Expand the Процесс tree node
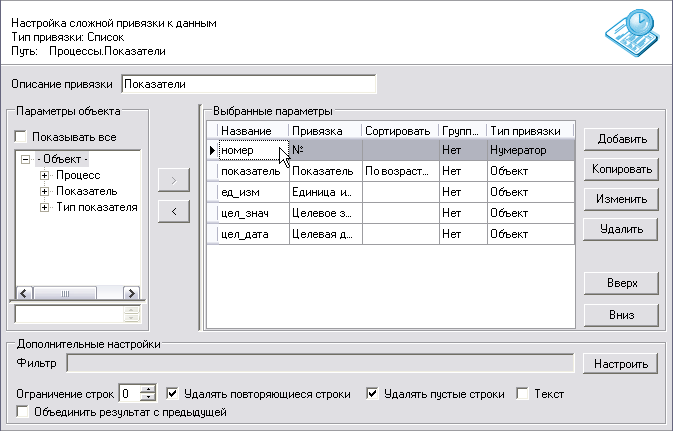The width and height of the screenshot is (673, 431). [x=44, y=175]
